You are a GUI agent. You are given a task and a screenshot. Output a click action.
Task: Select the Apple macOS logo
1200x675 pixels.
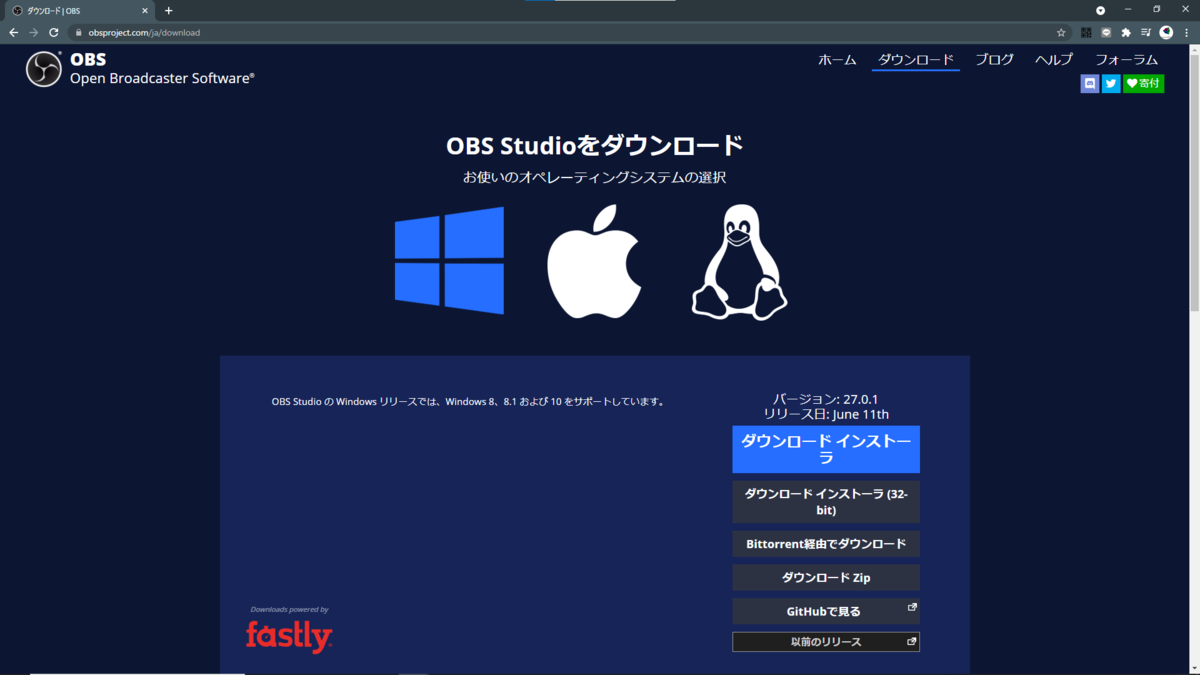point(594,262)
